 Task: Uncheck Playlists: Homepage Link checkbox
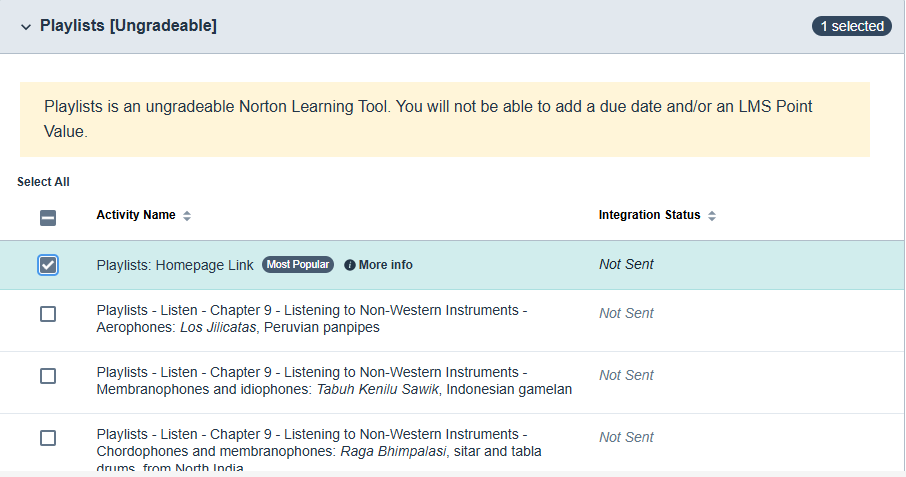click(x=48, y=265)
